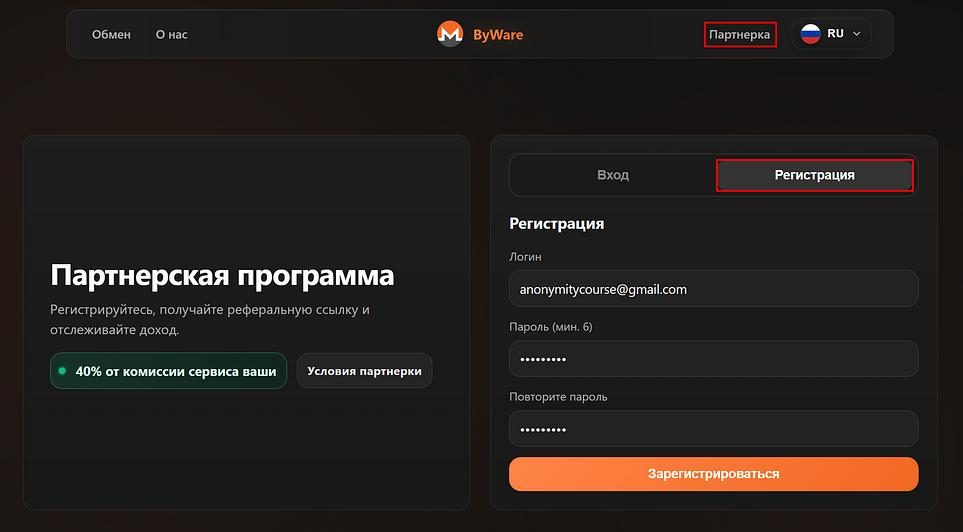Open Условия партнерки button
963x532 pixels.
click(364, 371)
